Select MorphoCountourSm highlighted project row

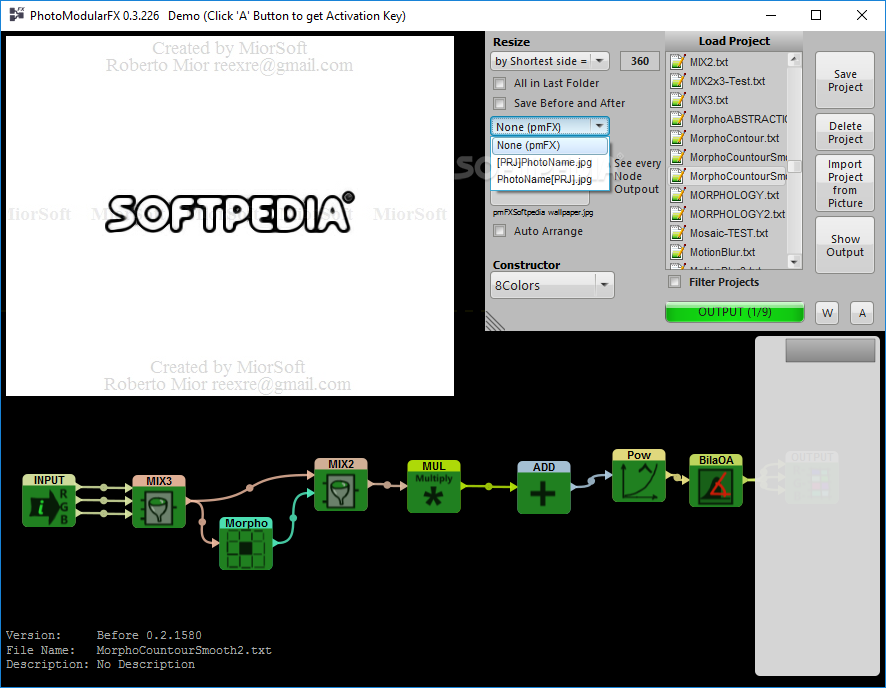[x=728, y=176]
